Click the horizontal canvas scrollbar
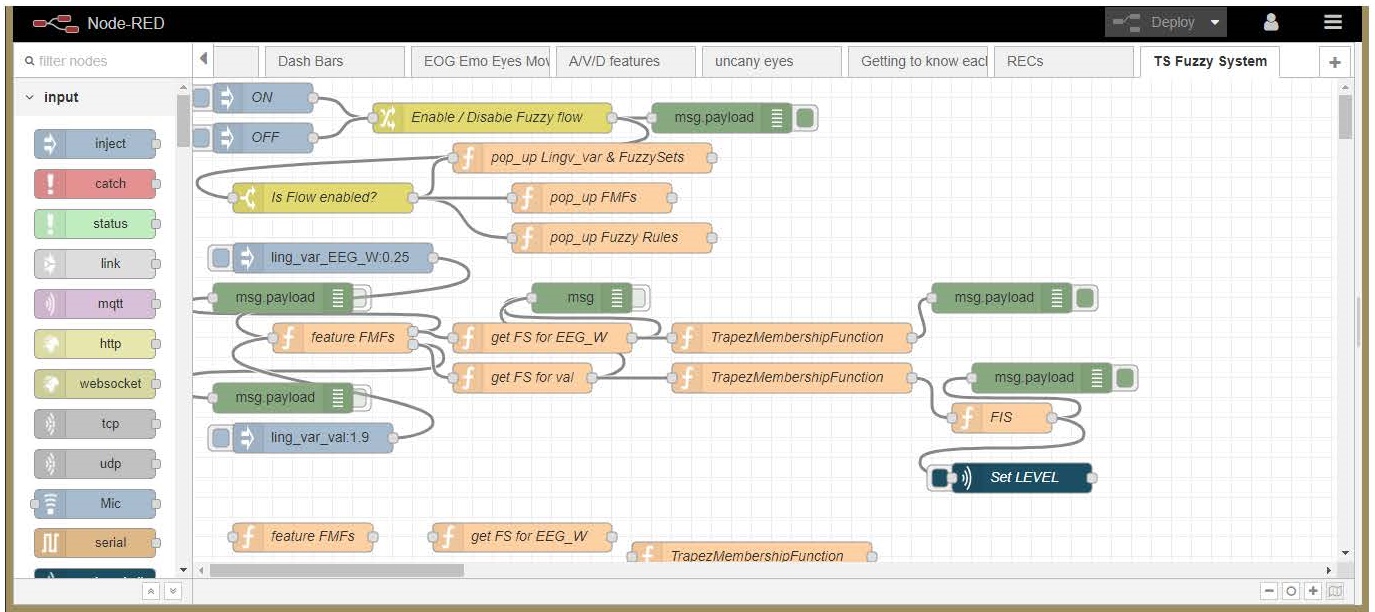The width and height of the screenshot is (1375, 612). coord(337,570)
